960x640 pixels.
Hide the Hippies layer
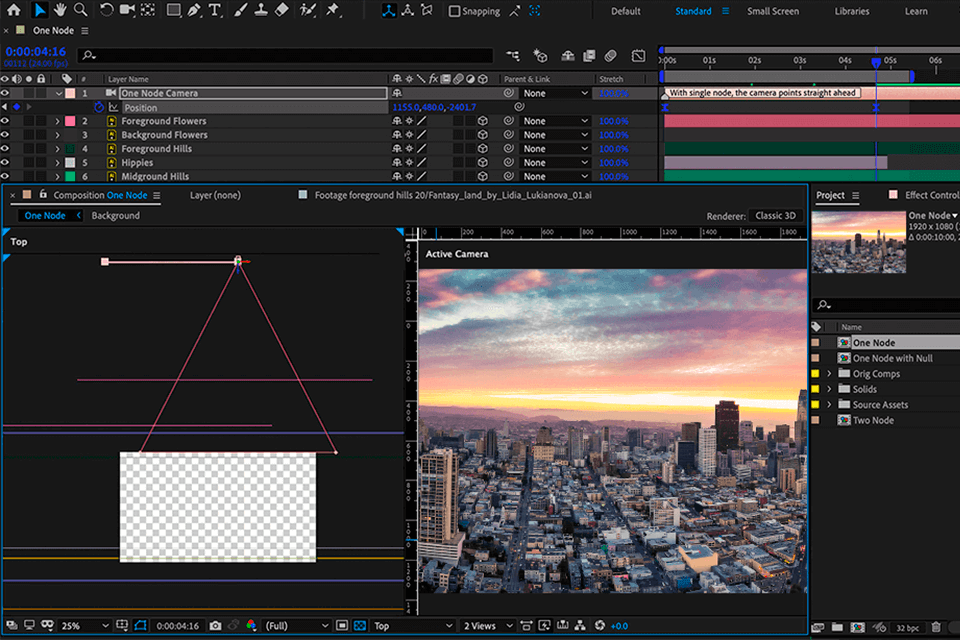pos(5,162)
